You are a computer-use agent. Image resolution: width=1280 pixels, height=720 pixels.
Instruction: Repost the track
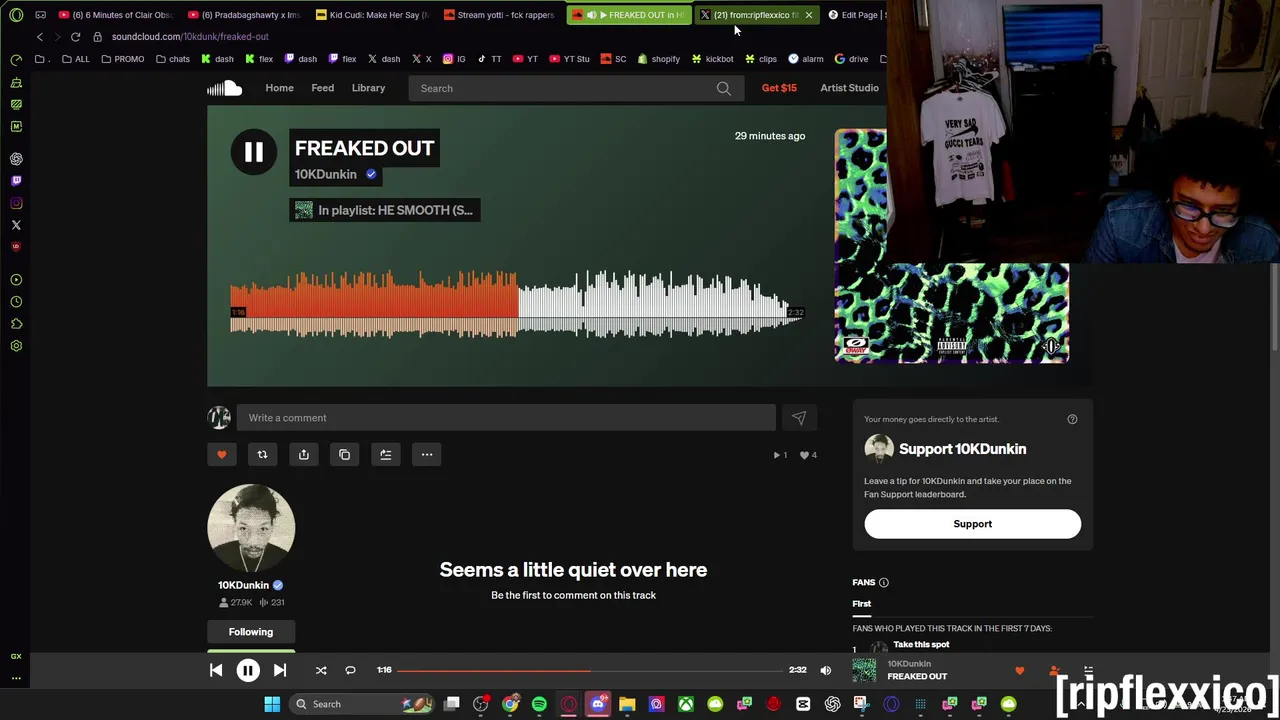pos(262,455)
